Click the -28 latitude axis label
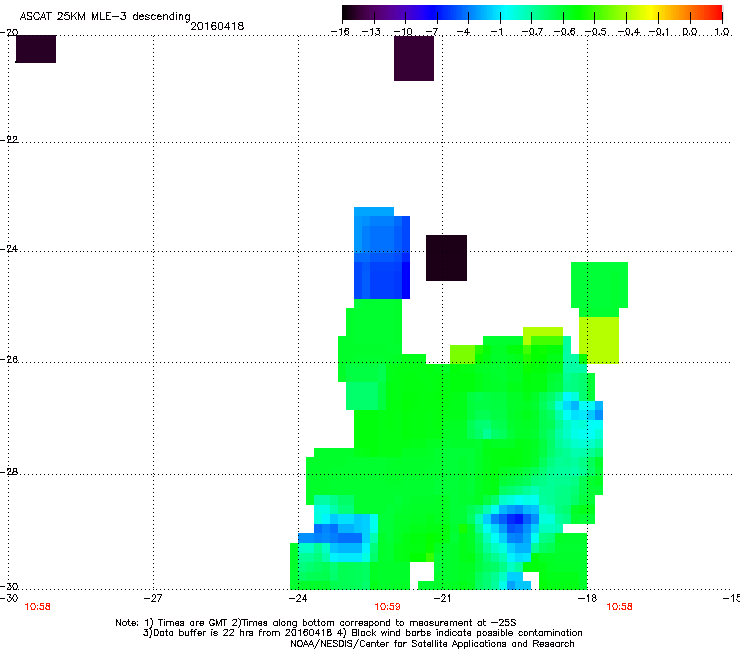The width and height of the screenshot is (740, 650). point(9,471)
